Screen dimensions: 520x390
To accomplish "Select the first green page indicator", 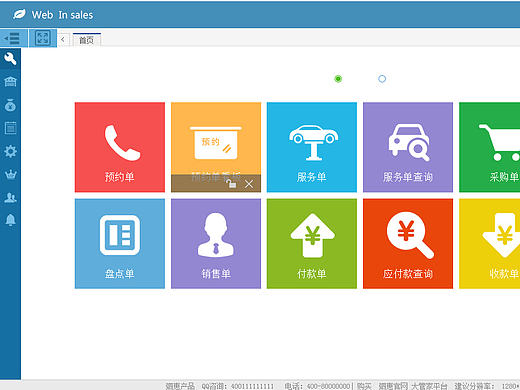I will pyautogui.click(x=338, y=79).
